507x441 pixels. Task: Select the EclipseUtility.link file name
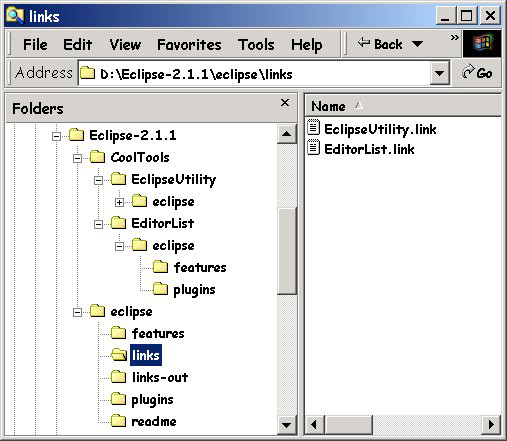click(380, 129)
